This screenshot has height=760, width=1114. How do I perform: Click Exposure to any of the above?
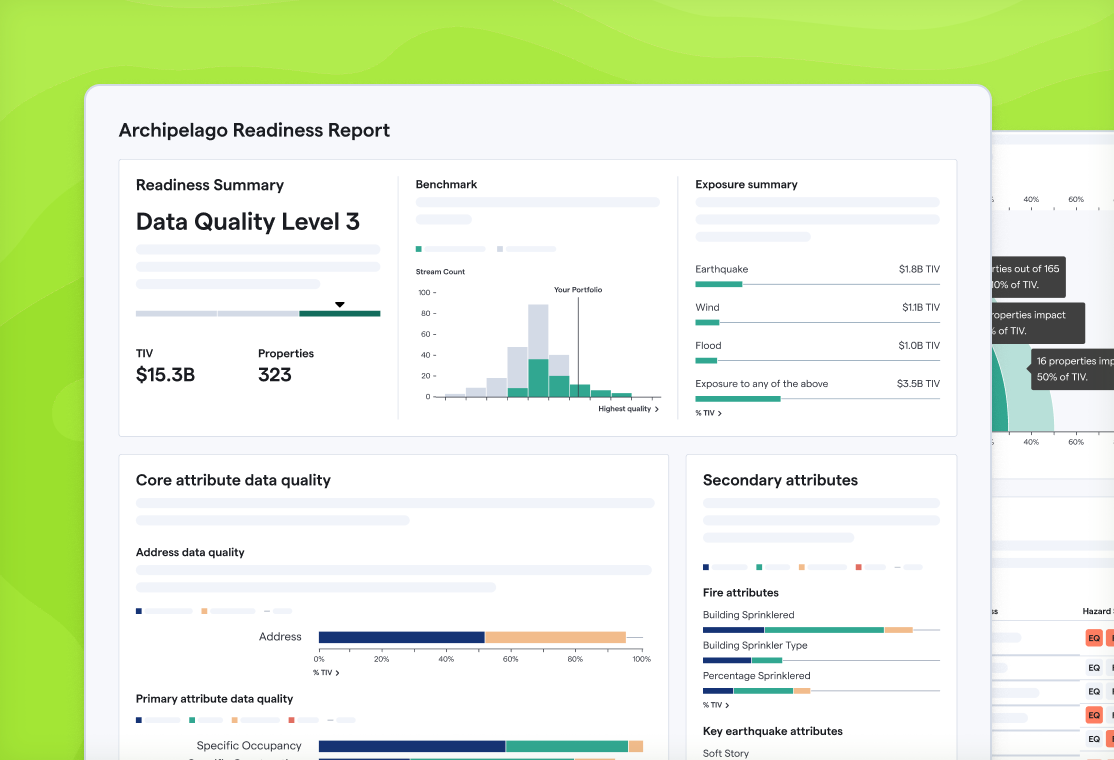(x=762, y=384)
